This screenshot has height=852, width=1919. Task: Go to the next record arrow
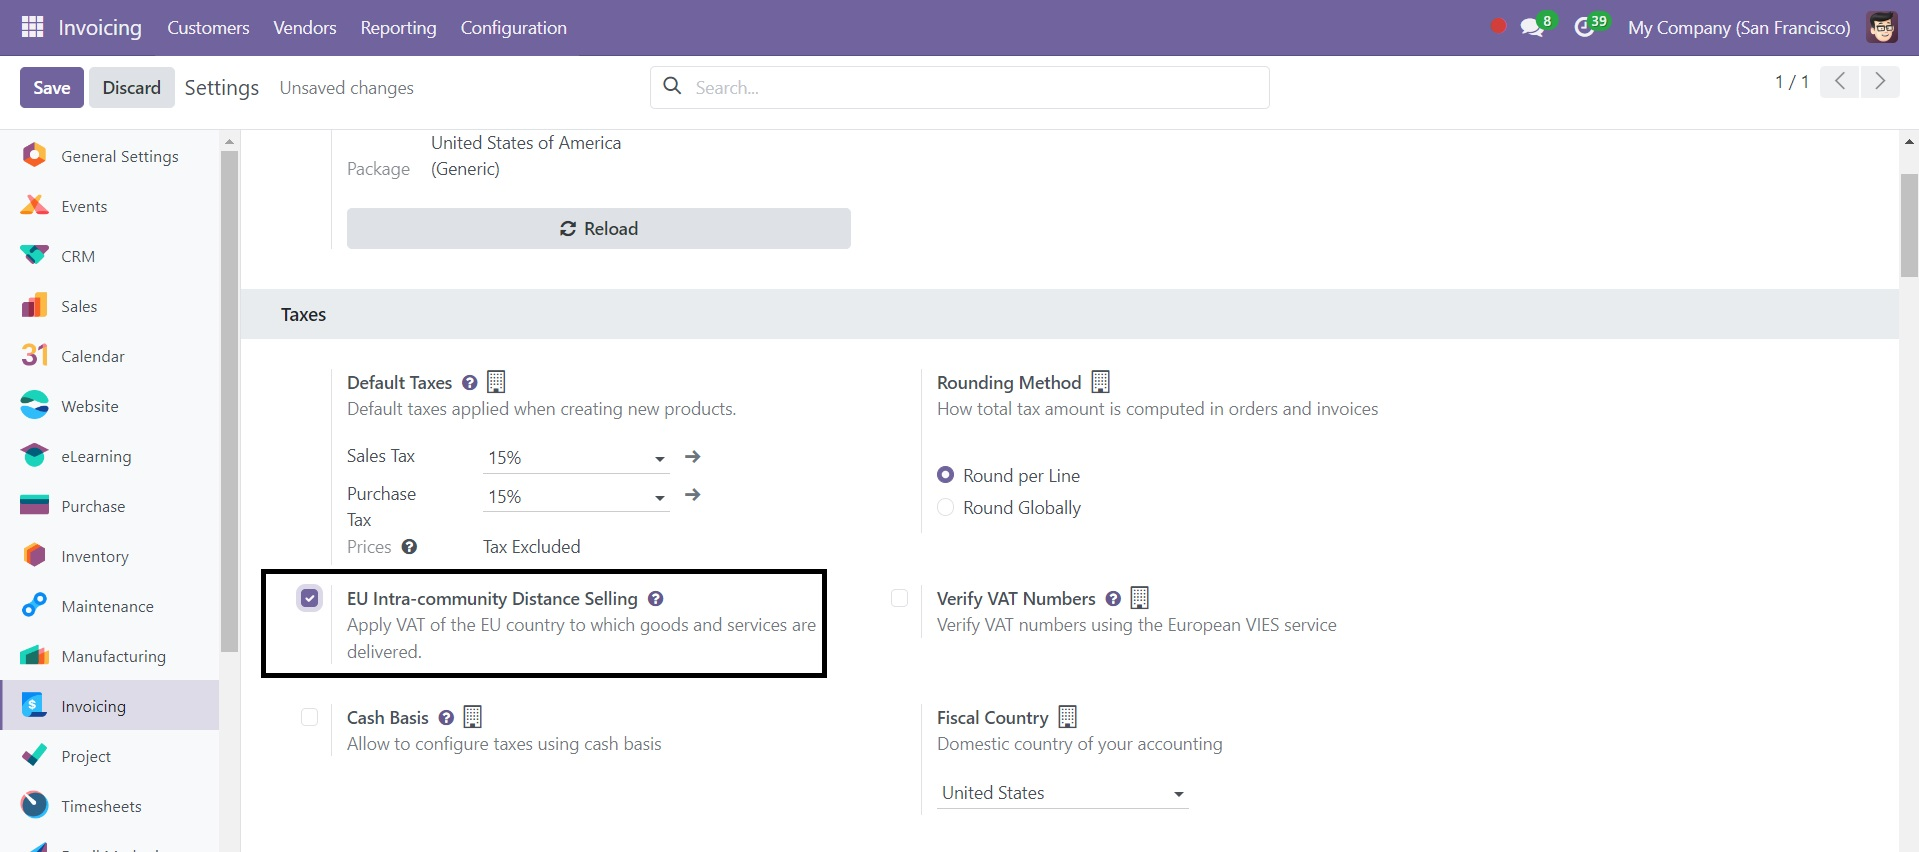pyautogui.click(x=1880, y=81)
